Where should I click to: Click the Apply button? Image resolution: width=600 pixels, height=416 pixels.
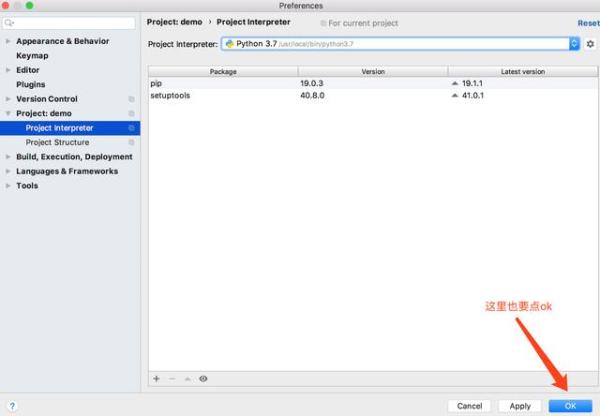point(520,406)
